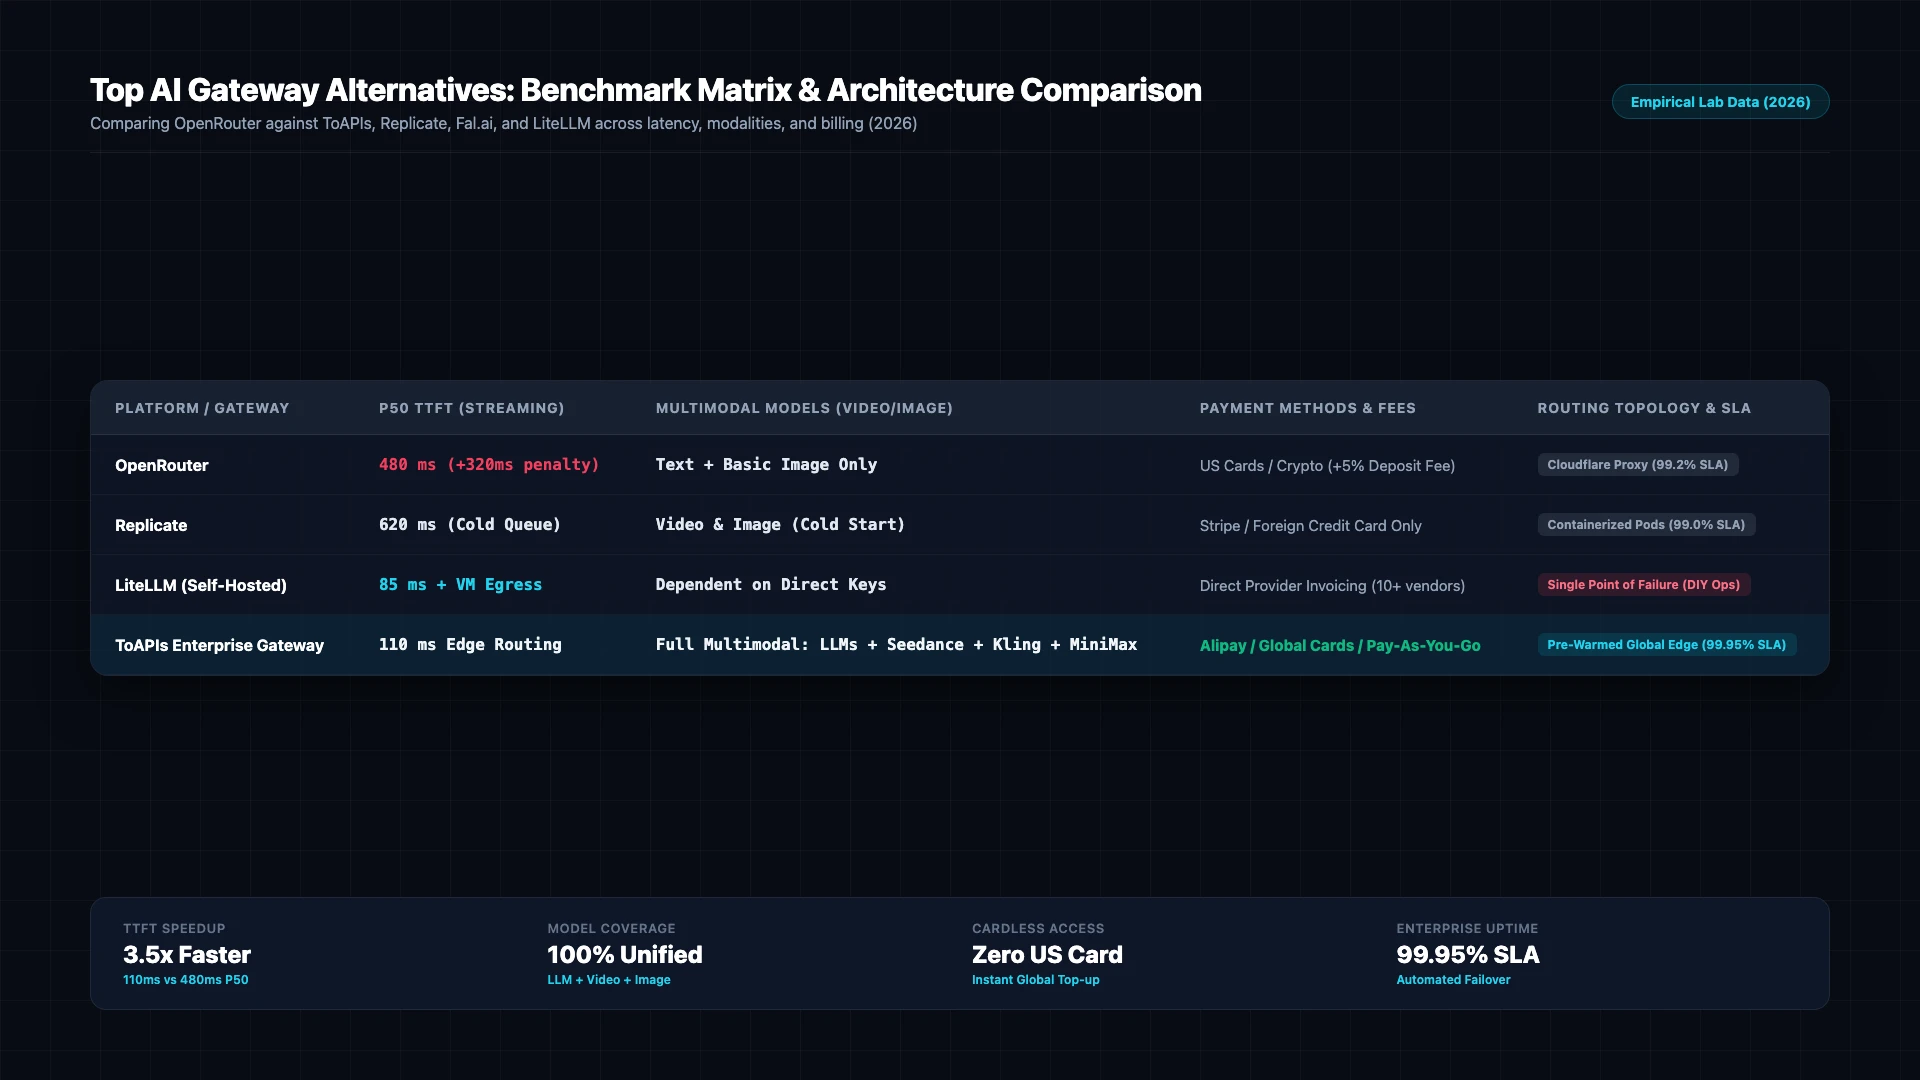Click US Cards / Crypto (+5% Deposit Fee)
The height and width of the screenshot is (1080, 1920).
point(1327,466)
